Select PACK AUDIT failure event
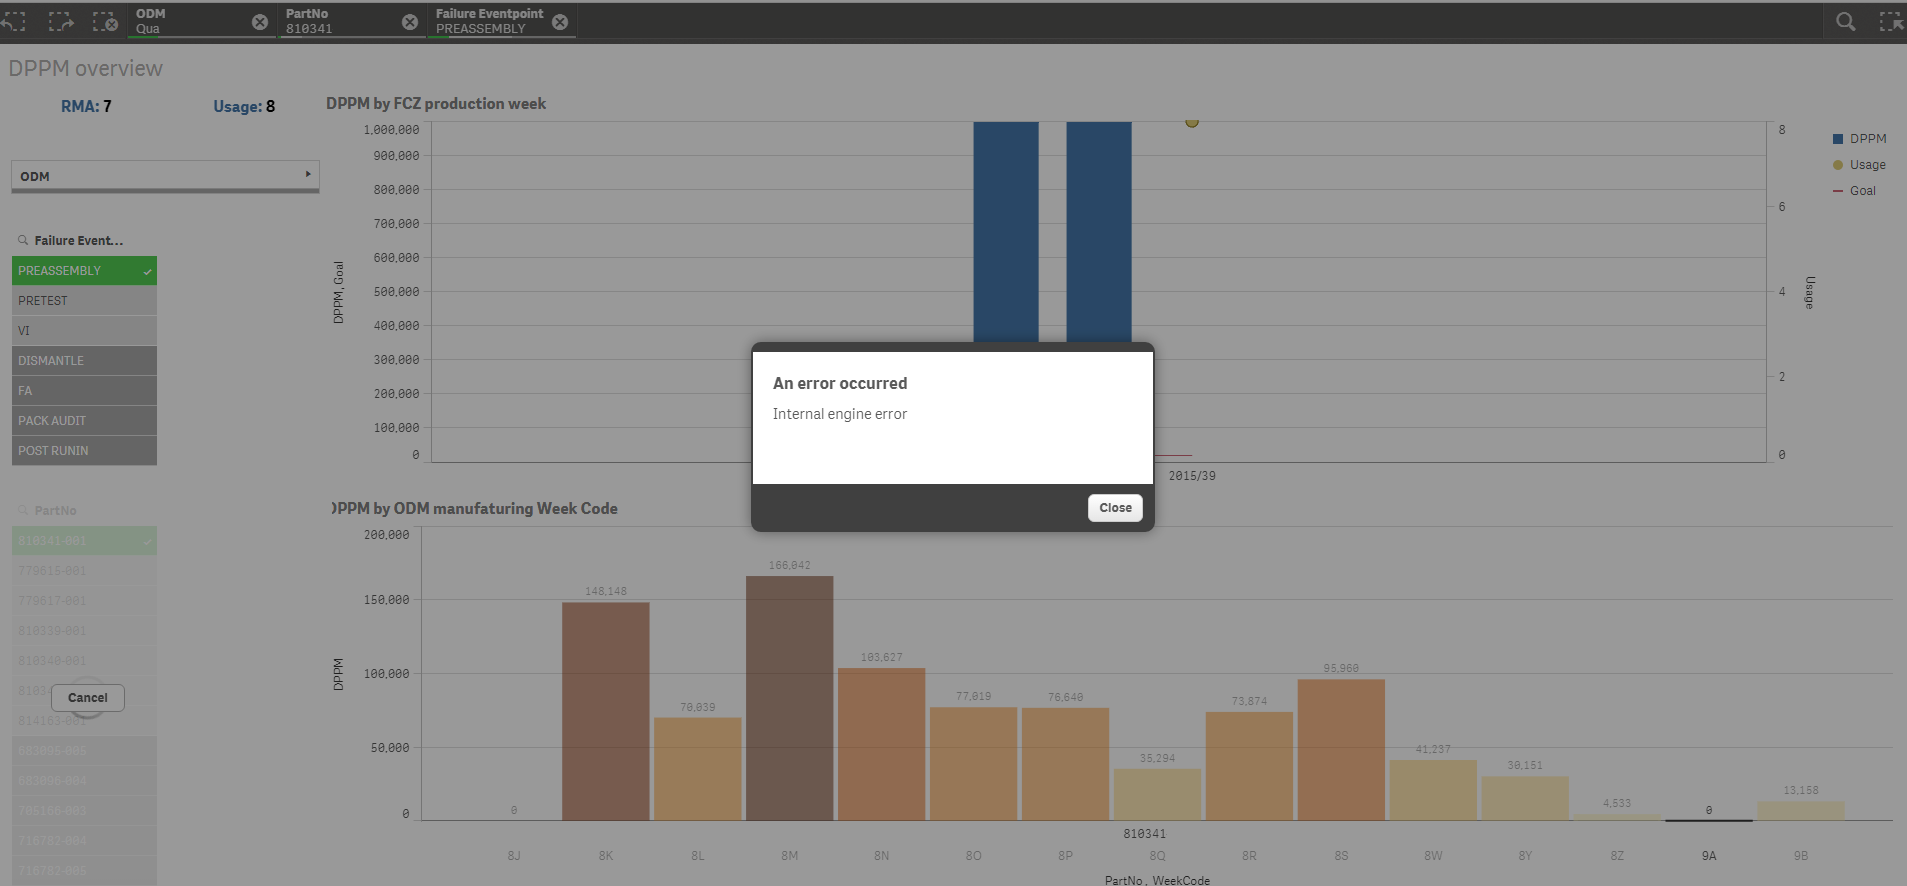The image size is (1907, 886). [84, 421]
